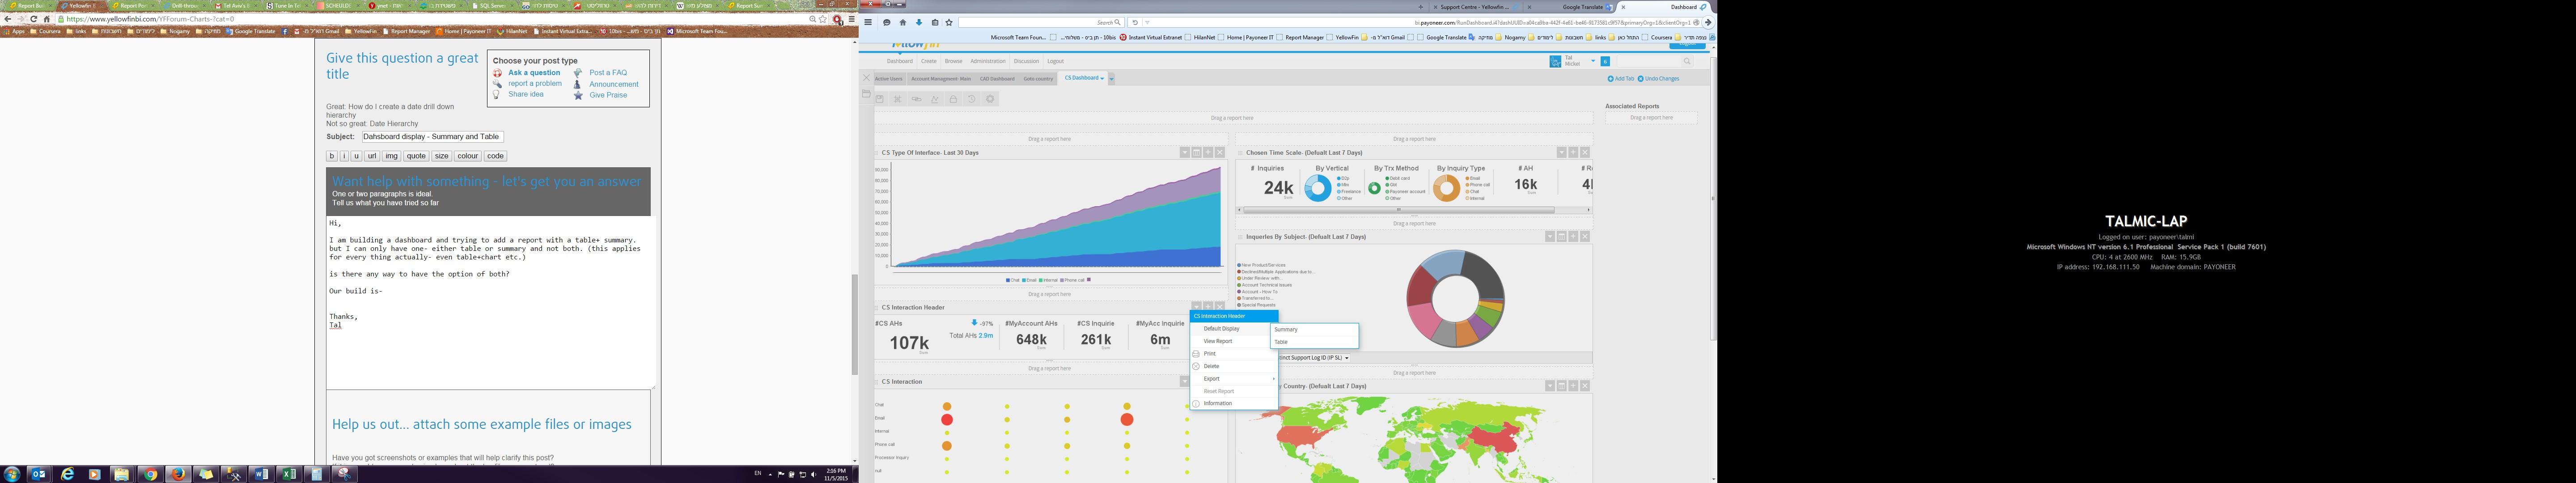Open the Yellowfin Administration menu item
Screen dimensions: 2576x483
988,61
